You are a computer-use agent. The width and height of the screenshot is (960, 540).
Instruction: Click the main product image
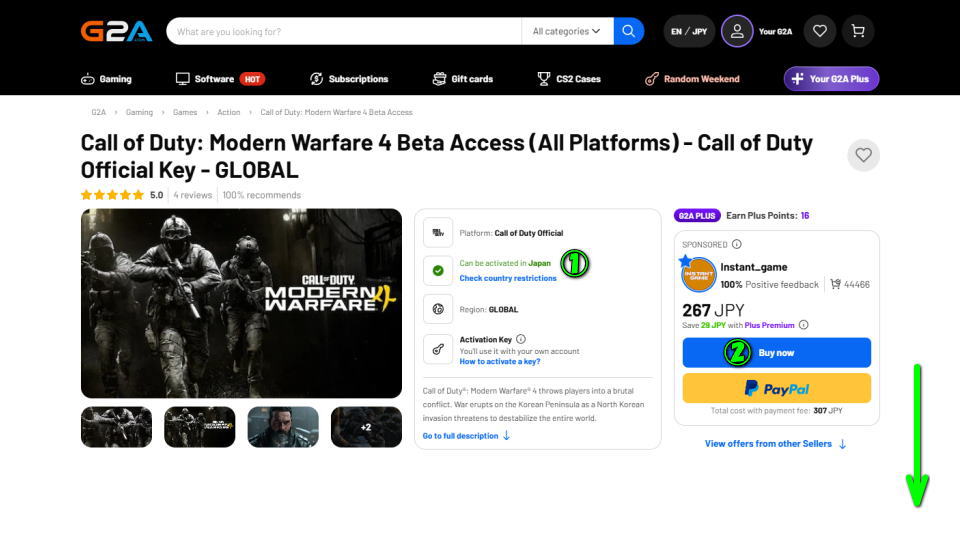[x=241, y=304]
